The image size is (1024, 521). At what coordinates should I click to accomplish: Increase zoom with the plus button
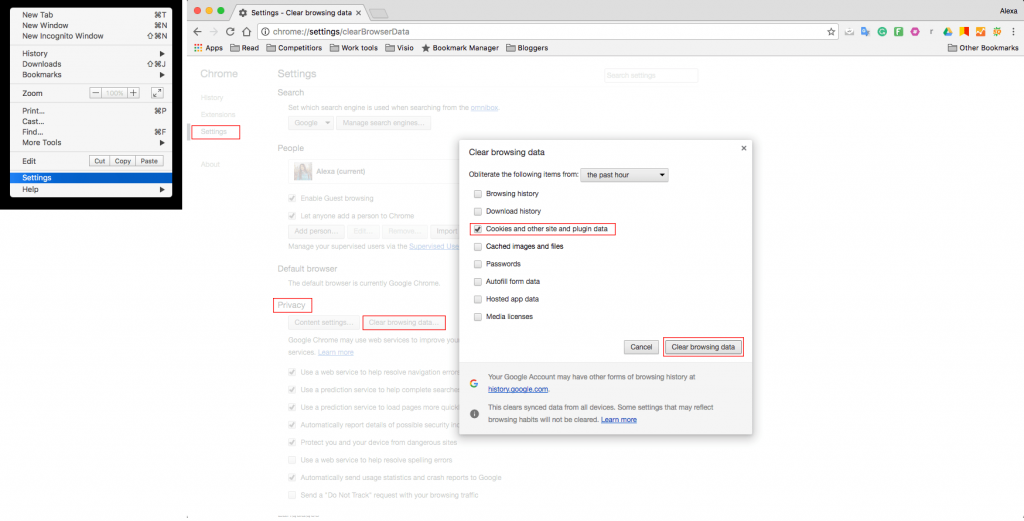pyautogui.click(x=133, y=93)
